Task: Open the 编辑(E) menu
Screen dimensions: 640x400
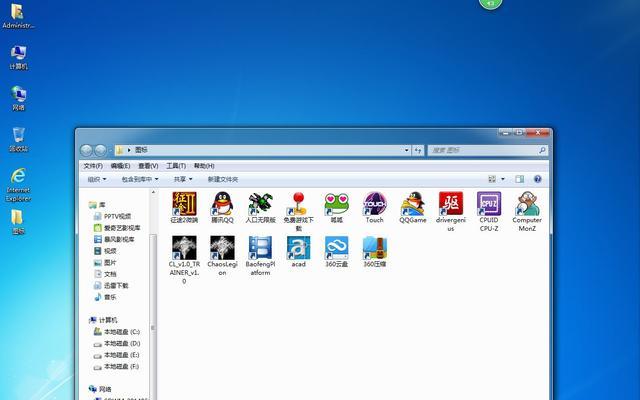Action: (x=120, y=166)
